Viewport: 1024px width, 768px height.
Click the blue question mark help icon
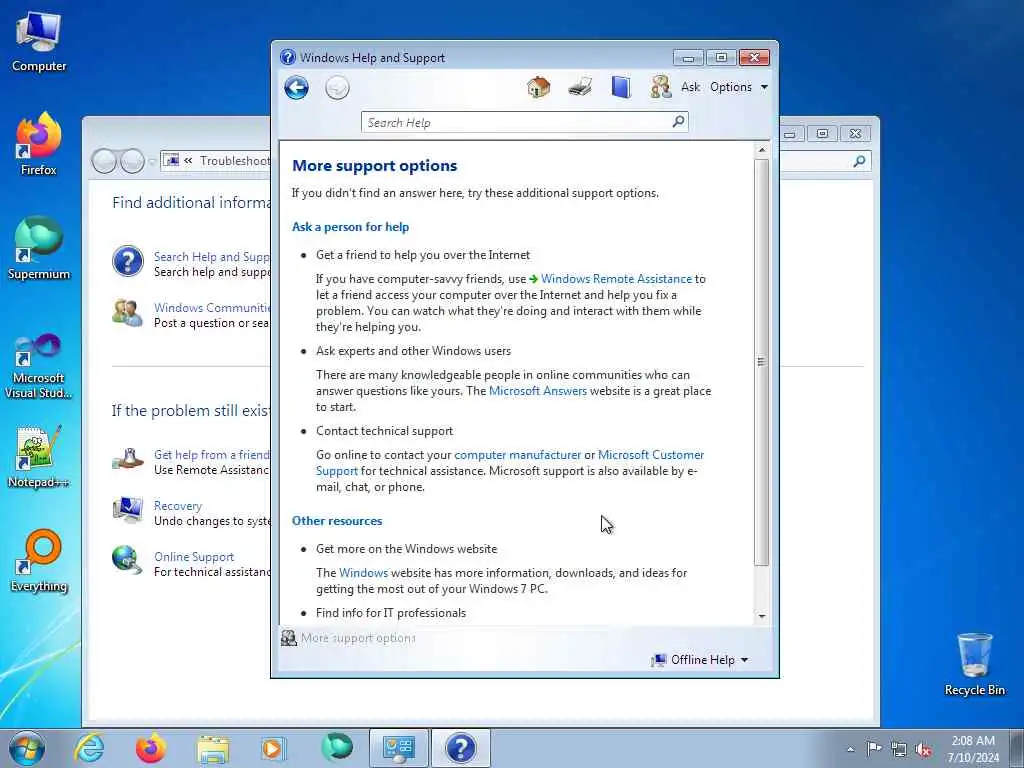pos(128,261)
